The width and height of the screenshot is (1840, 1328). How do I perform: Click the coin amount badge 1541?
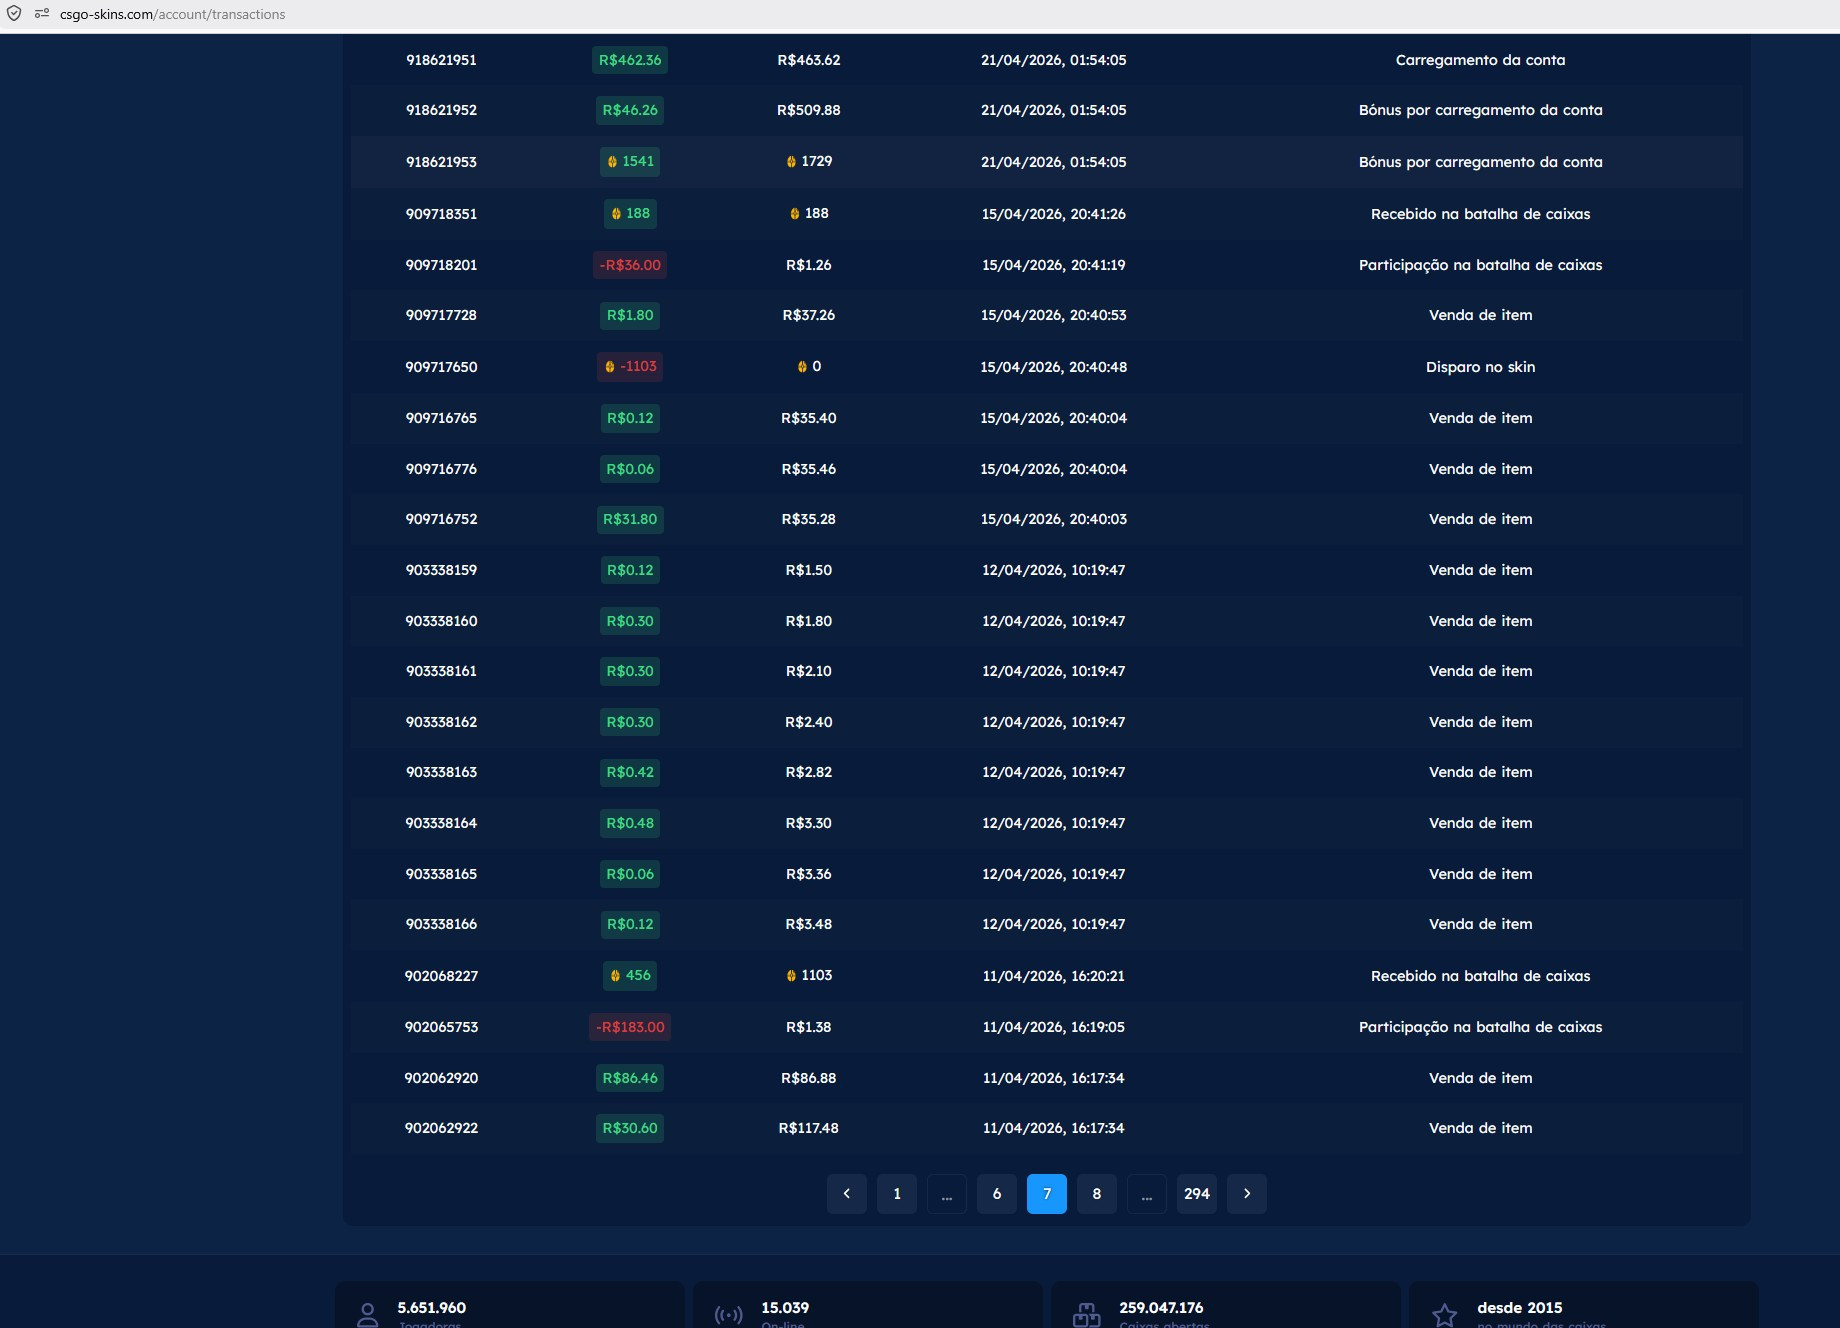(630, 161)
